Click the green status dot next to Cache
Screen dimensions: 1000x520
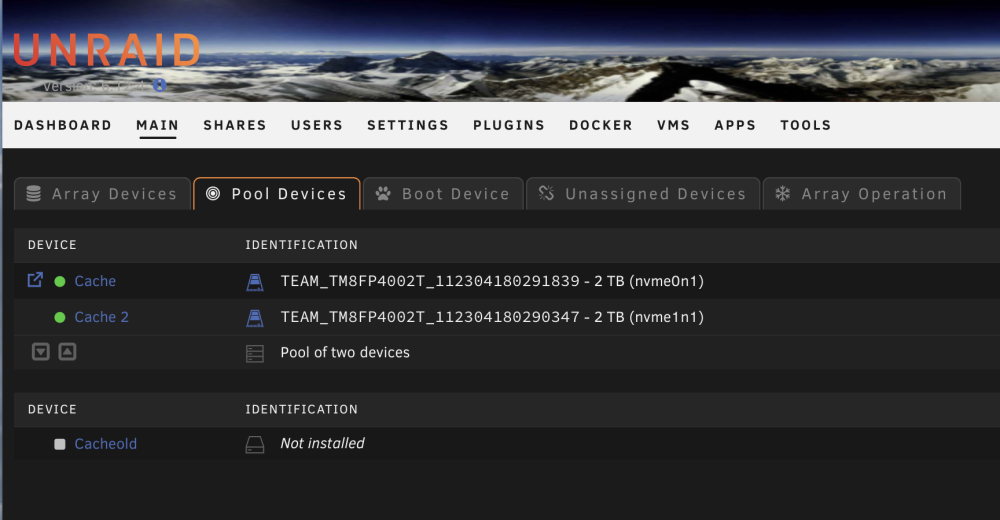tap(60, 281)
